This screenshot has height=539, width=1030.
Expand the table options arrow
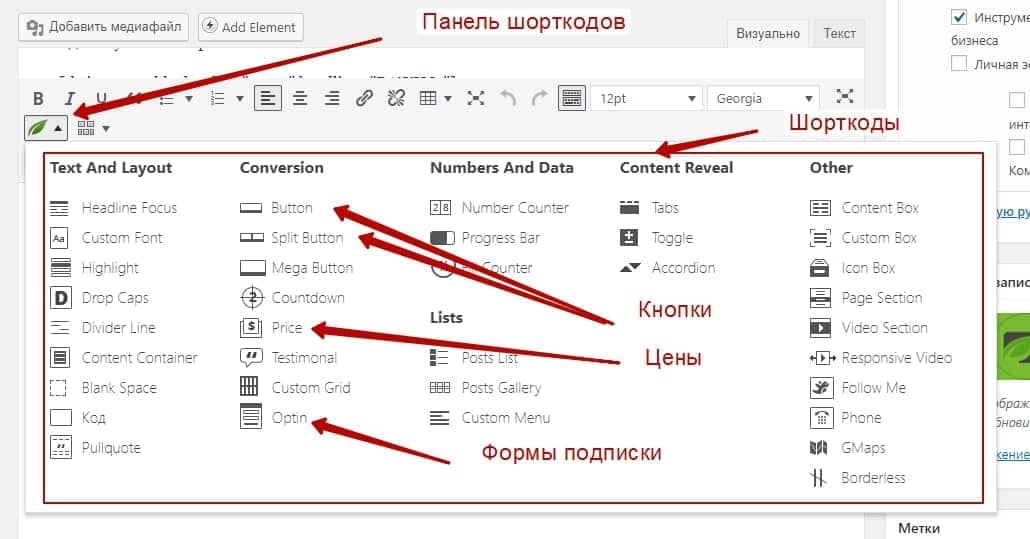coord(448,99)
